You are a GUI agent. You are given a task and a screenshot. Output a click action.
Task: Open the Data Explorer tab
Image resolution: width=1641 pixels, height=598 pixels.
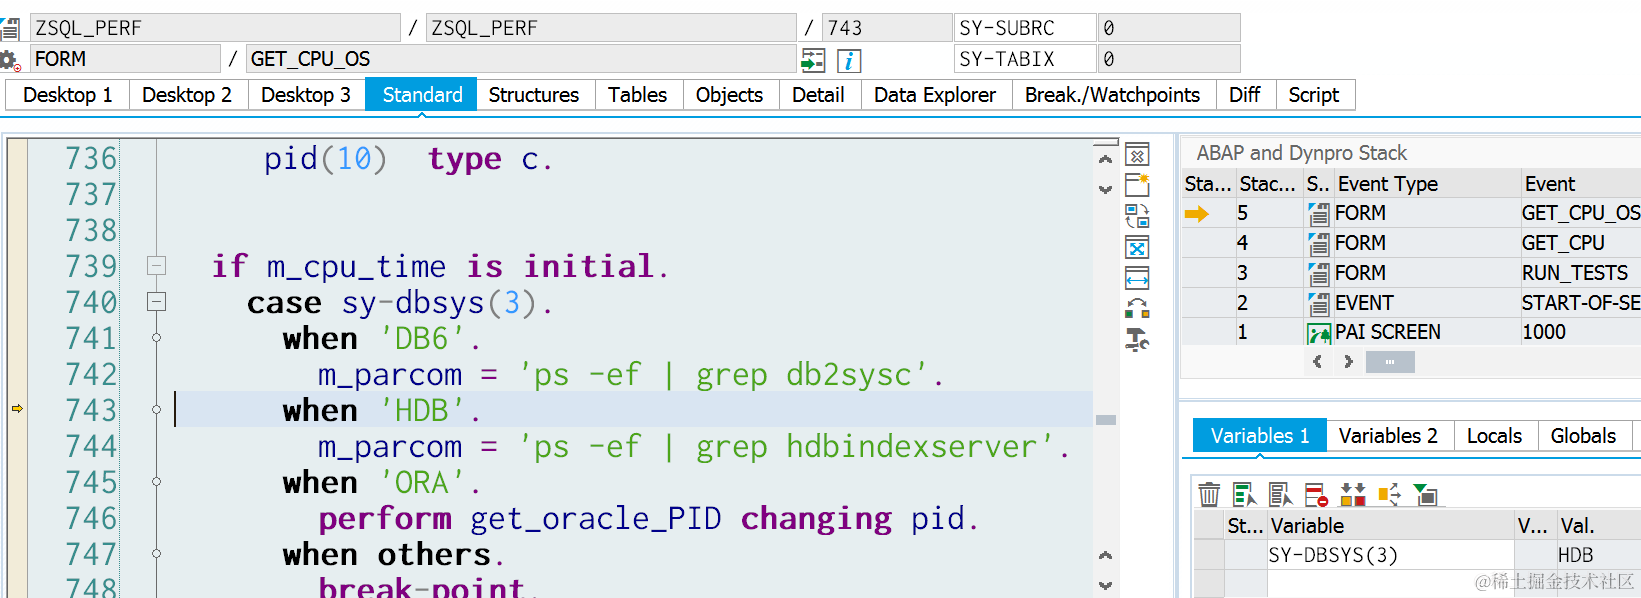935,95
